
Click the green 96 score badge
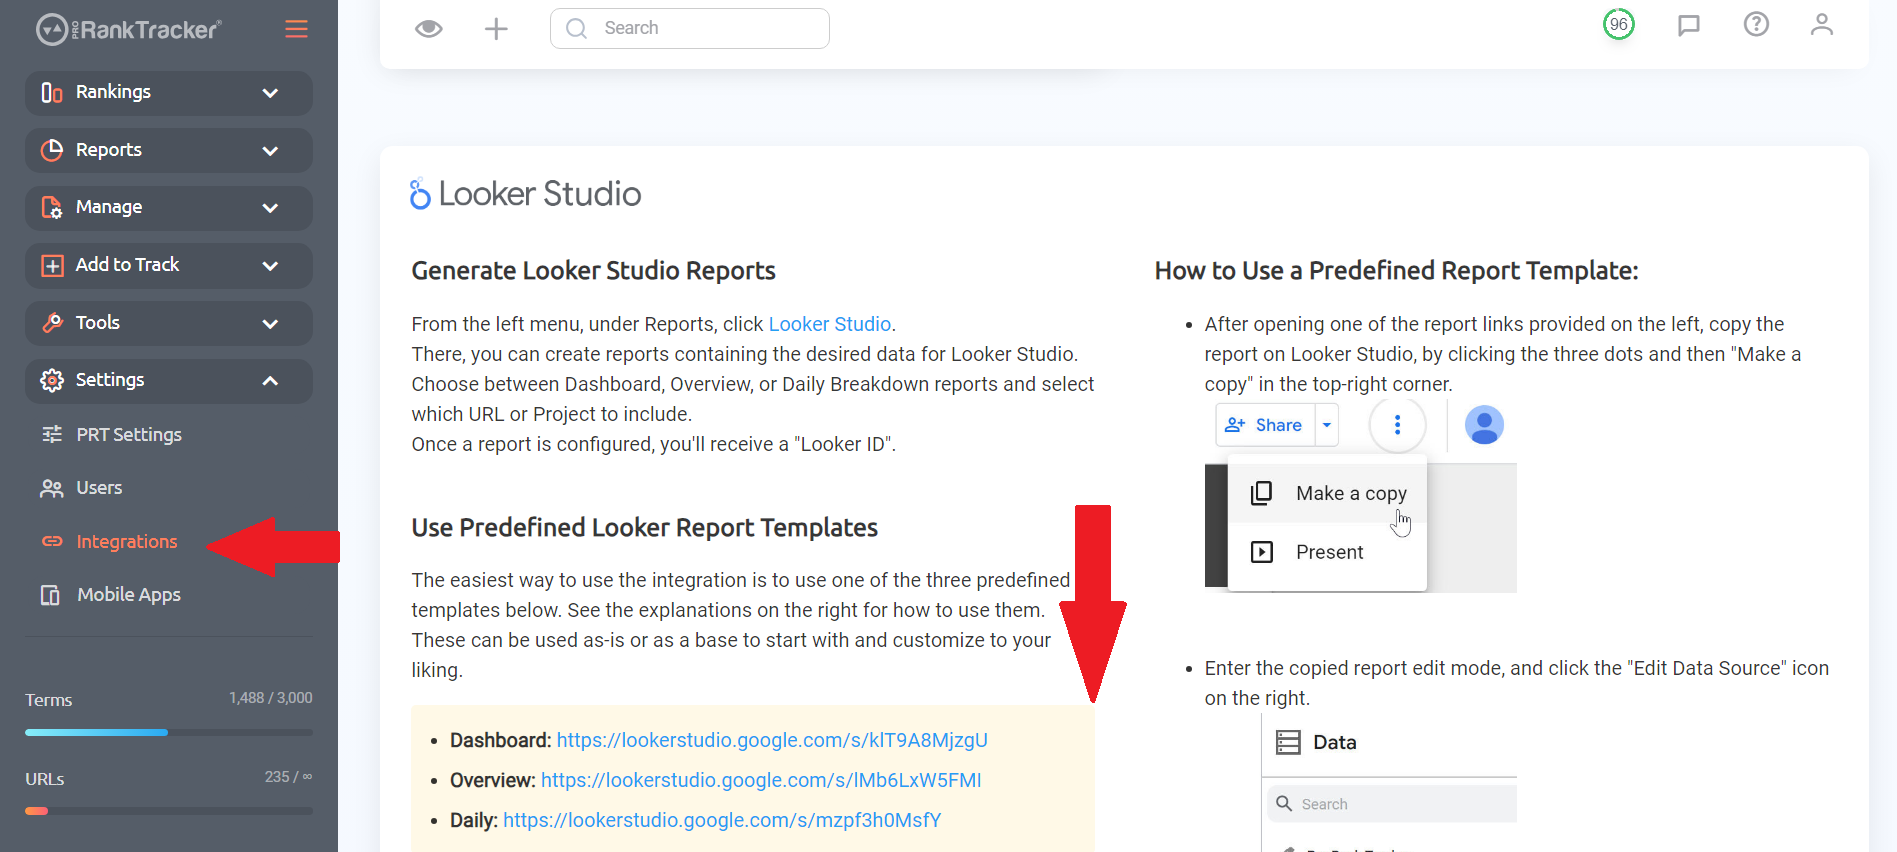click(1619, 24)
